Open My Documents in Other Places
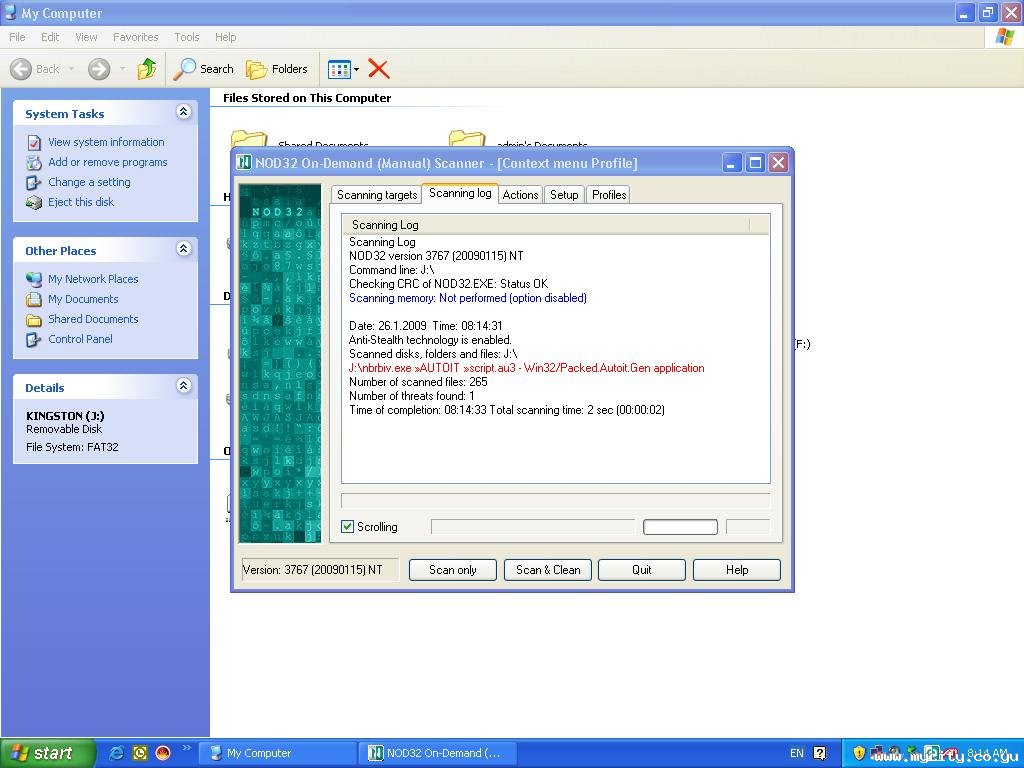This screenshot has width=1024, height=768. [x=83, y=299]
